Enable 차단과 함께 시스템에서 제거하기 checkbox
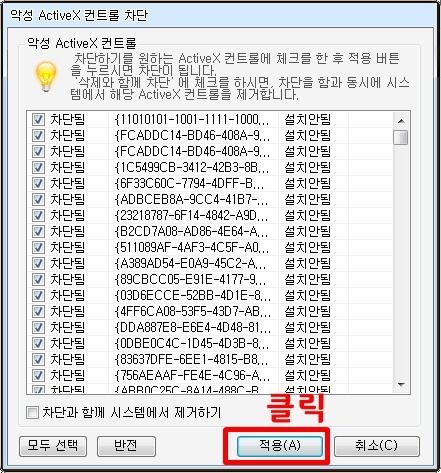441x473 pixels. tap(32, 413)
